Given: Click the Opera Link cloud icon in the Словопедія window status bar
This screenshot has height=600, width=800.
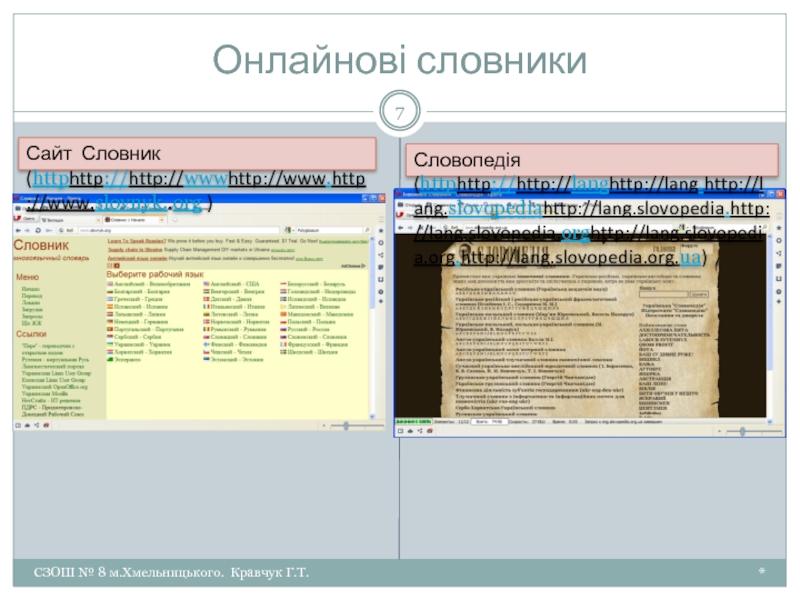Looking at the screenshot, I should click(410, 431).
